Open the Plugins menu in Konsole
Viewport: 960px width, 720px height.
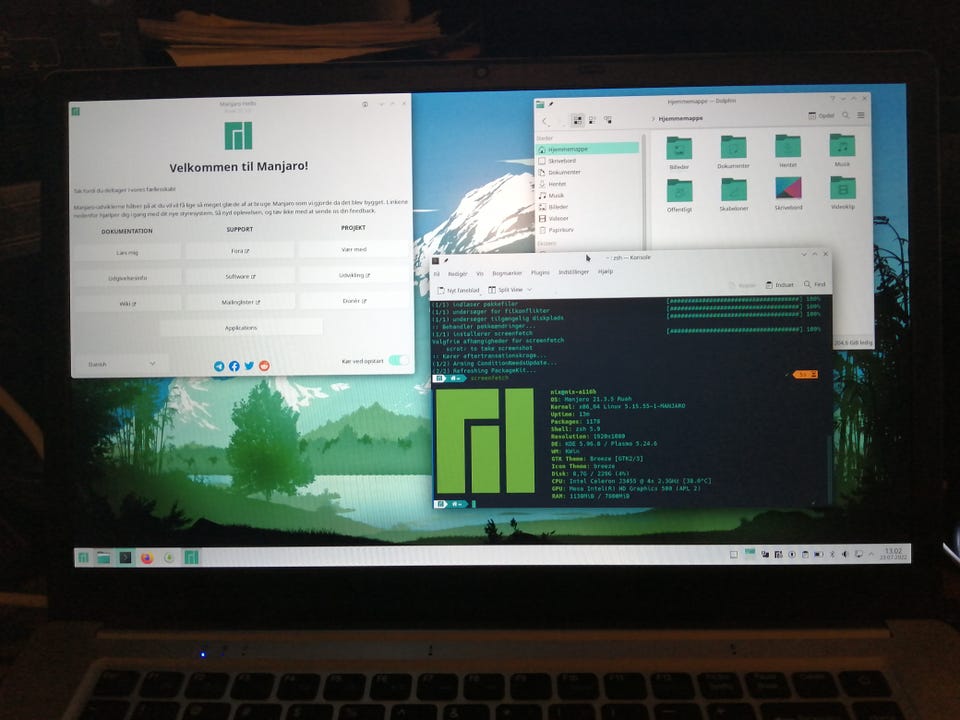[x=540, y=272]
